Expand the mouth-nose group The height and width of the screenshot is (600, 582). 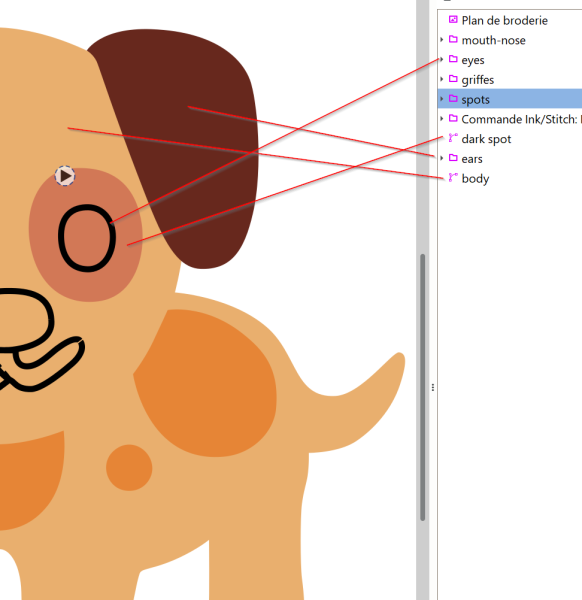[x=442, y=40]
